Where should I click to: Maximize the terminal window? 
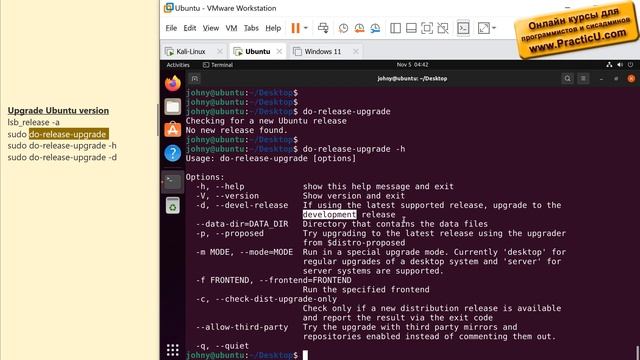point(616,79)
